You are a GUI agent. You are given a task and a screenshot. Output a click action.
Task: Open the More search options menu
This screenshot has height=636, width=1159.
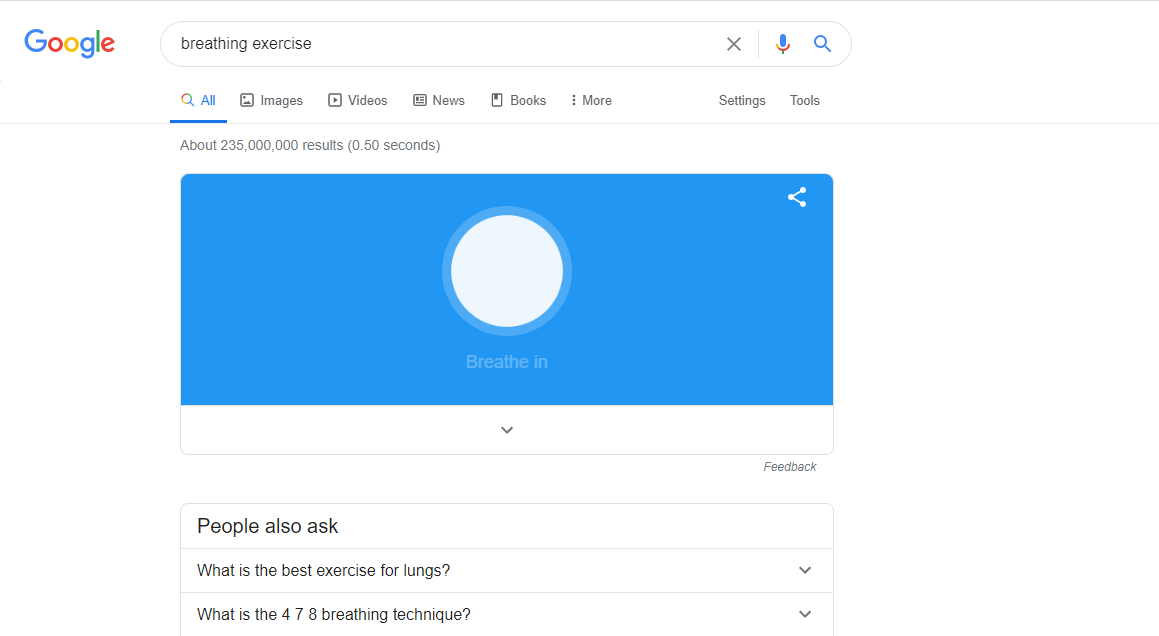591,100
